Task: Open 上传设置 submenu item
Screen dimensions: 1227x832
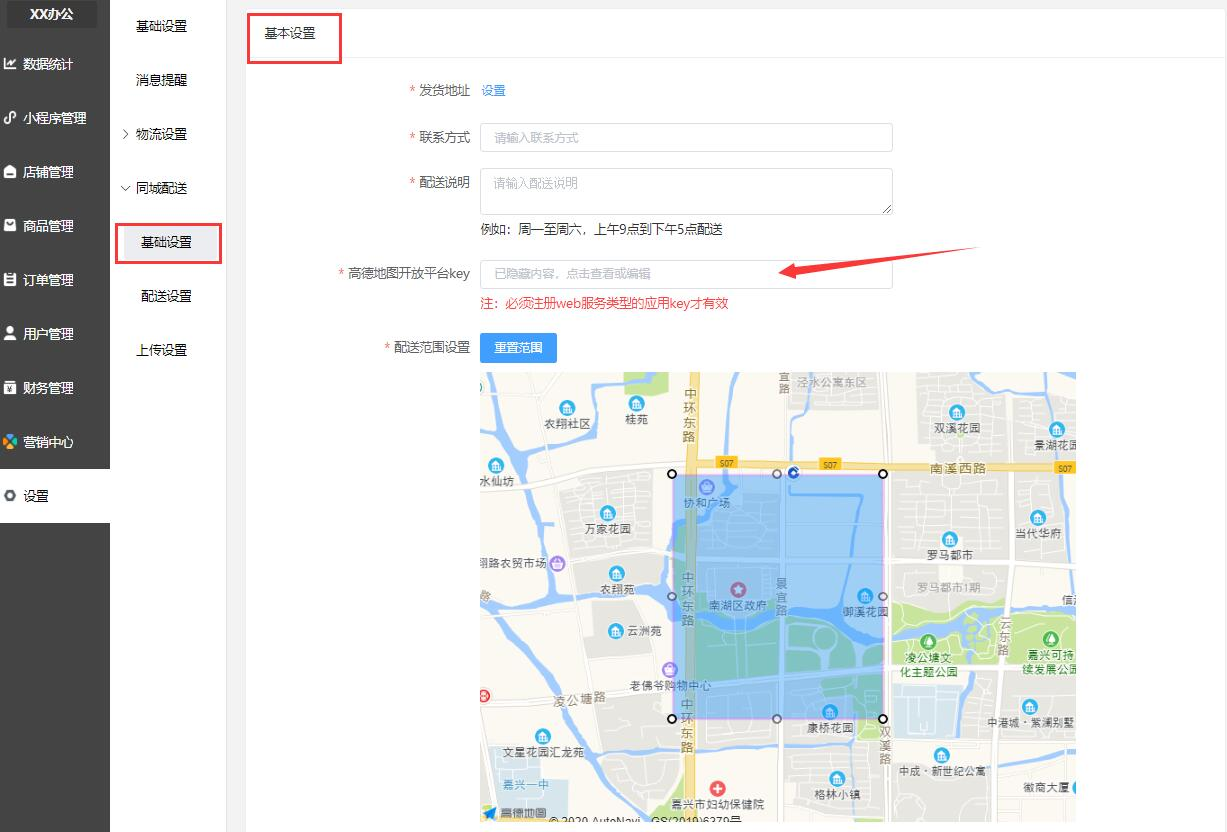Action: [x=162, y=350]
